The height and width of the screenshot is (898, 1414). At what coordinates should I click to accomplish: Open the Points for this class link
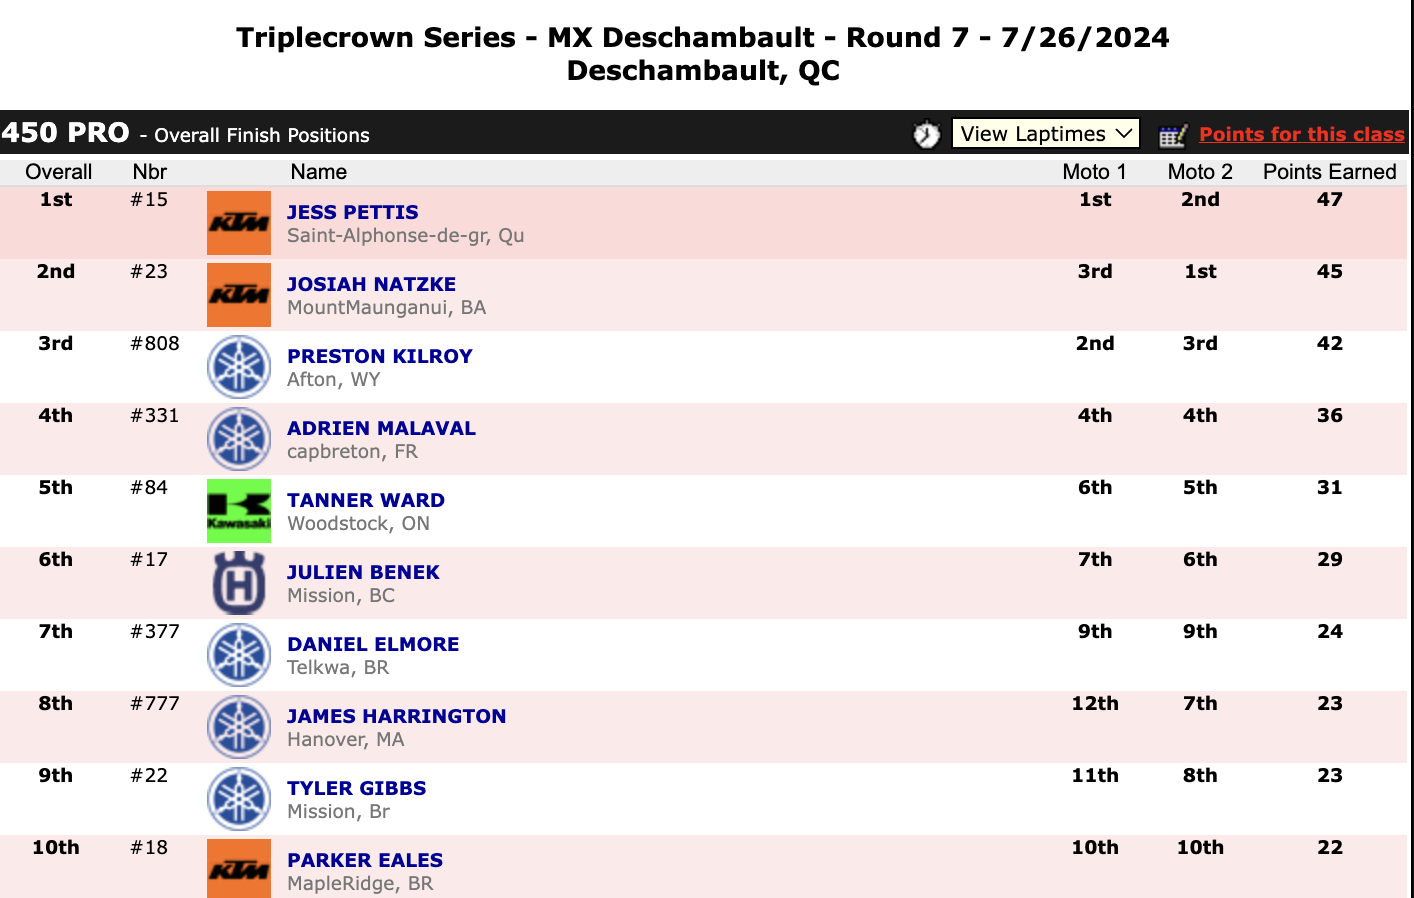(1301, 134)
